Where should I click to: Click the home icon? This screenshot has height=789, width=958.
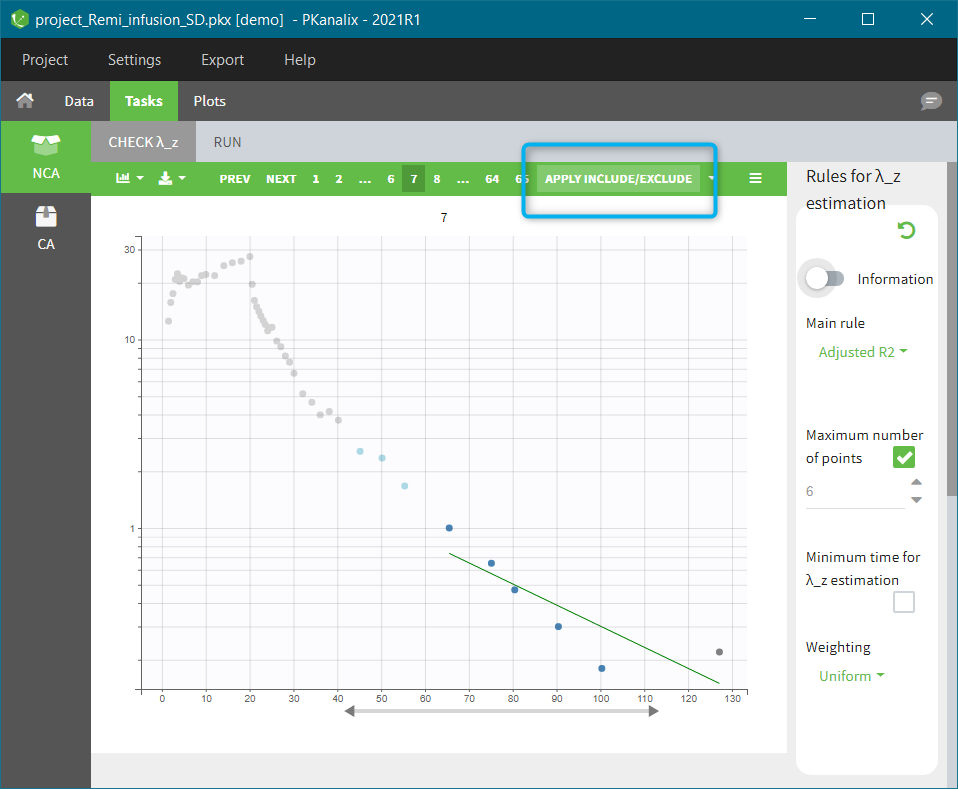25,101
